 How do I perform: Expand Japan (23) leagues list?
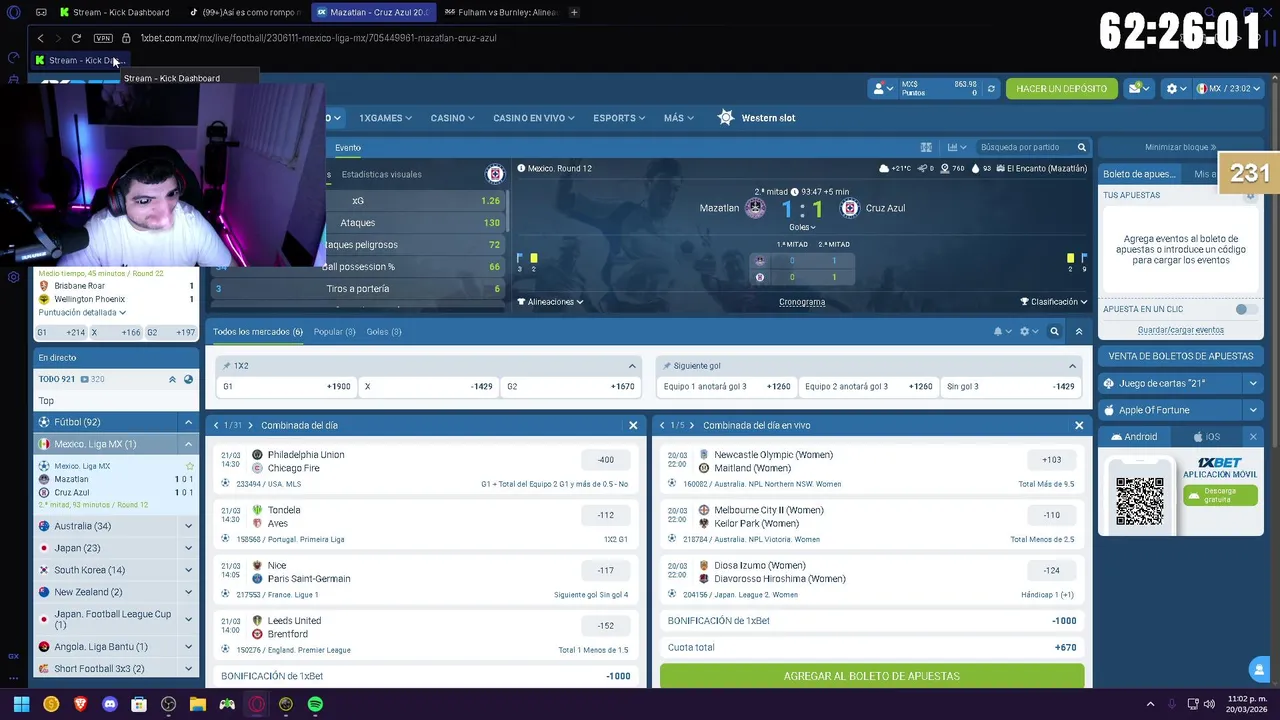coord(188,548)
